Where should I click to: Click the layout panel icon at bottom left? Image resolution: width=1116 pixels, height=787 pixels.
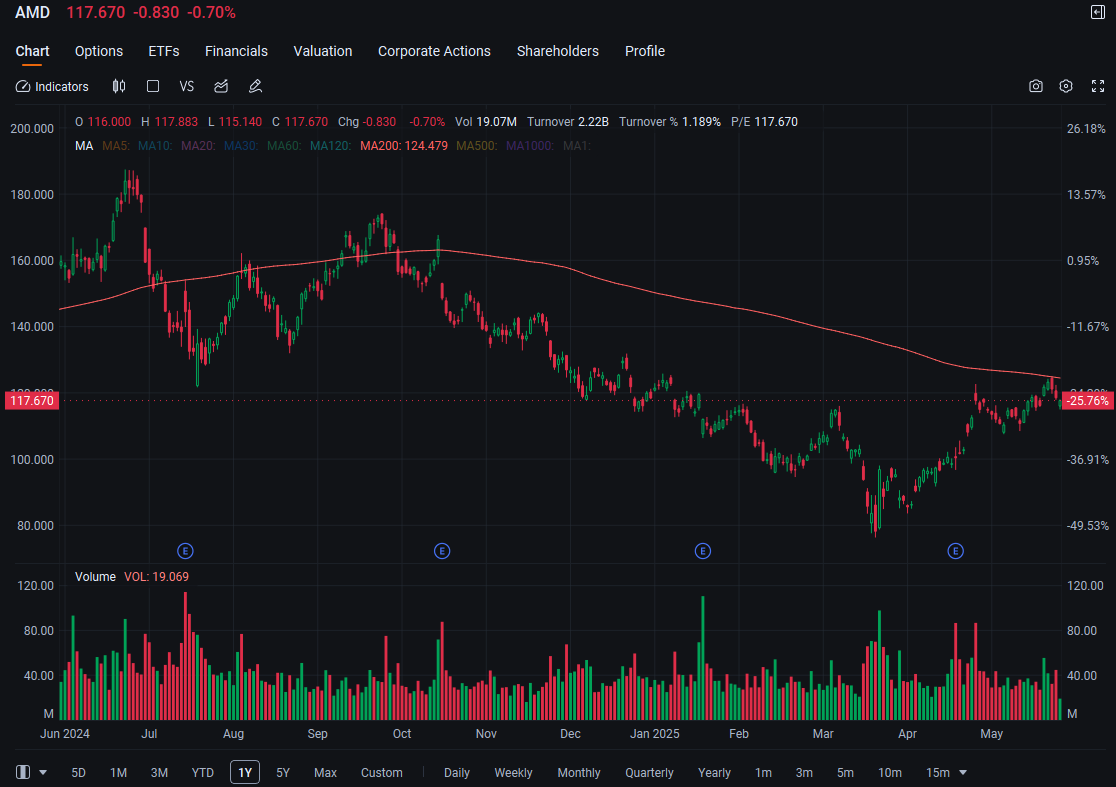[x=23, y=772]
